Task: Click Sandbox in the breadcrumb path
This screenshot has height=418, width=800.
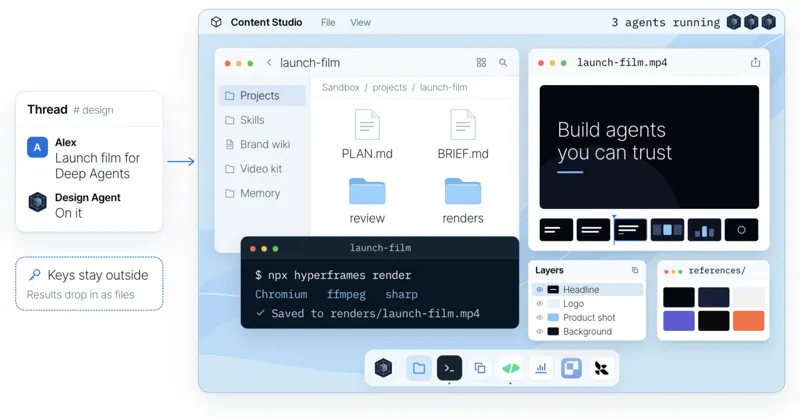Action: (340, 87)
